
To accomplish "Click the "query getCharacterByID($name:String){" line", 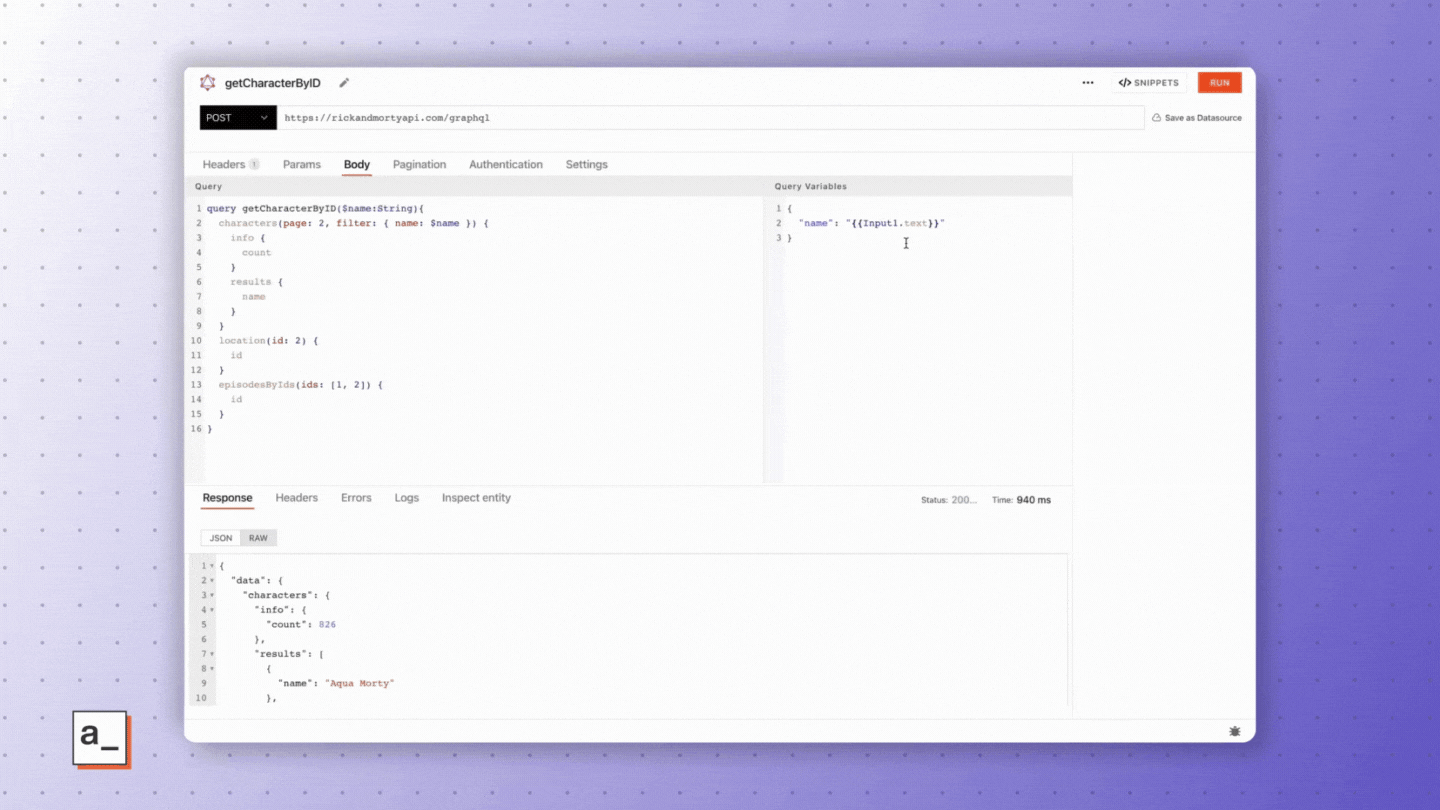I will (x=316, y=209).
